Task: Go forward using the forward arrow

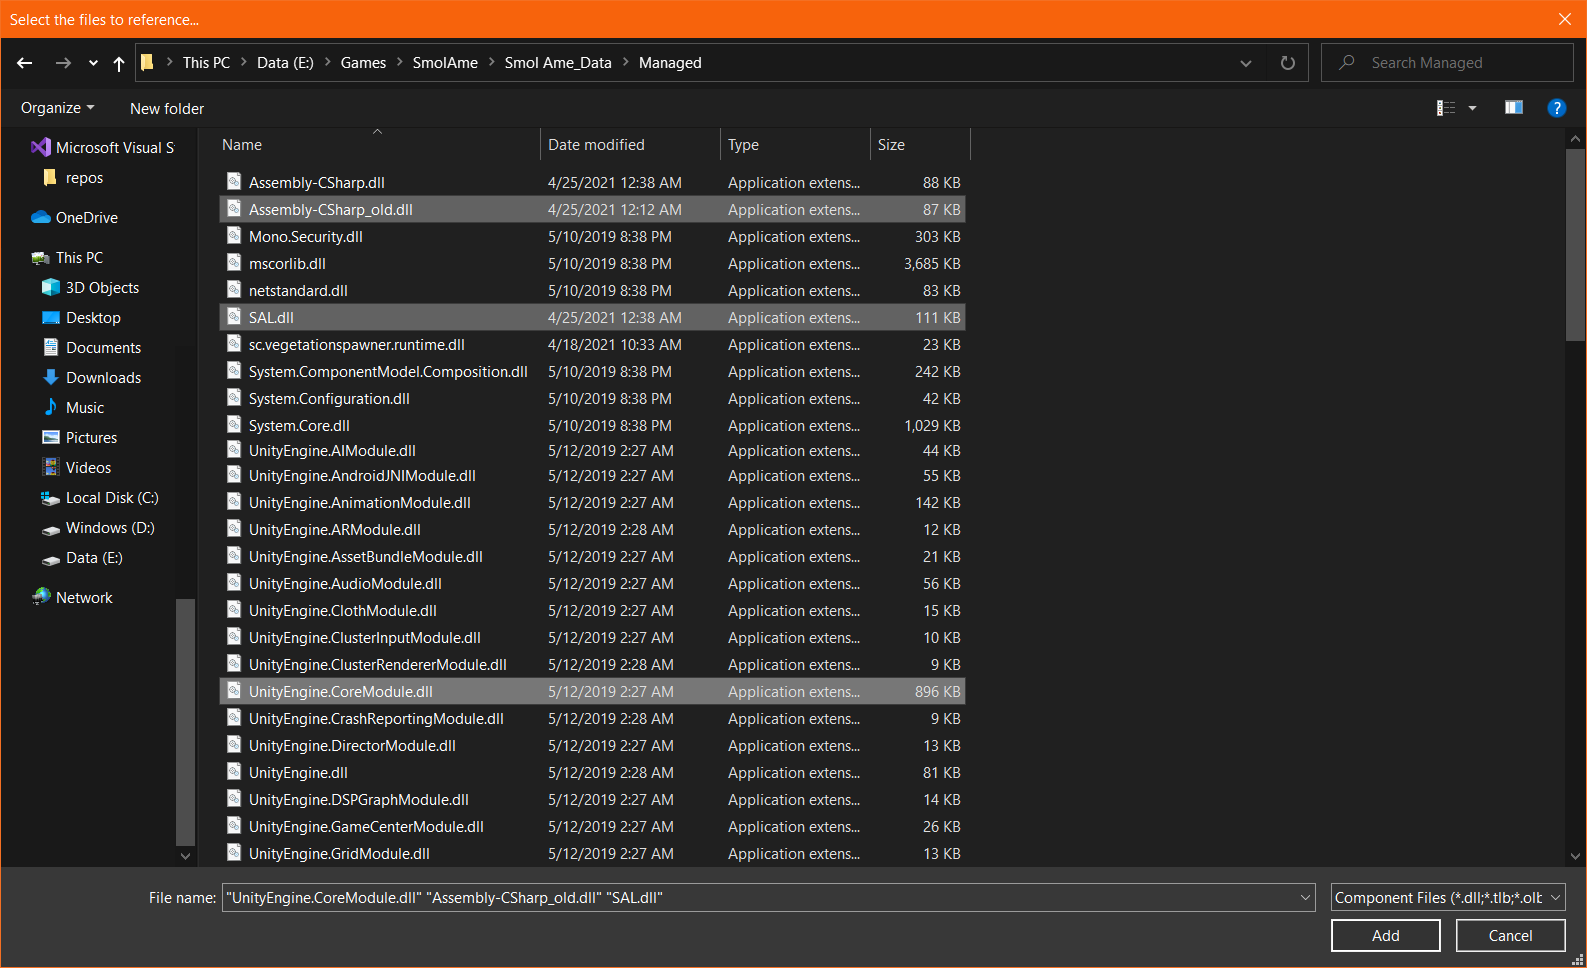Action: [63, 63]
